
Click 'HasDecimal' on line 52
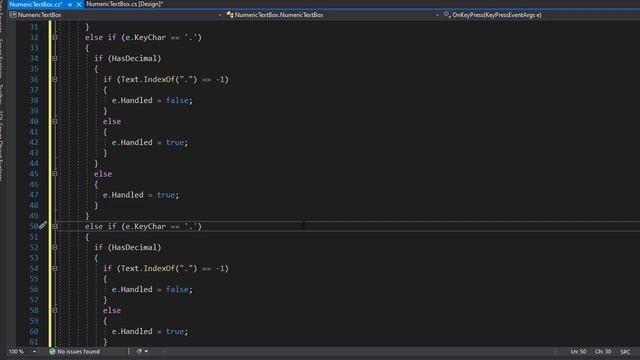tap(134, 247)
